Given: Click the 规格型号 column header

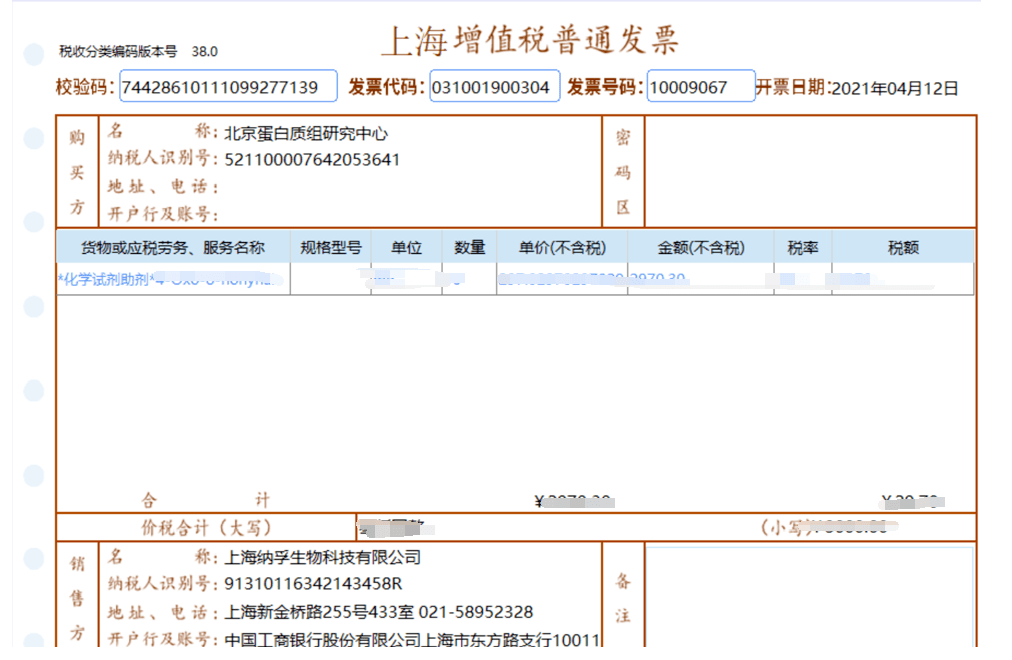Looking at the screenshot, I should 331,248.
